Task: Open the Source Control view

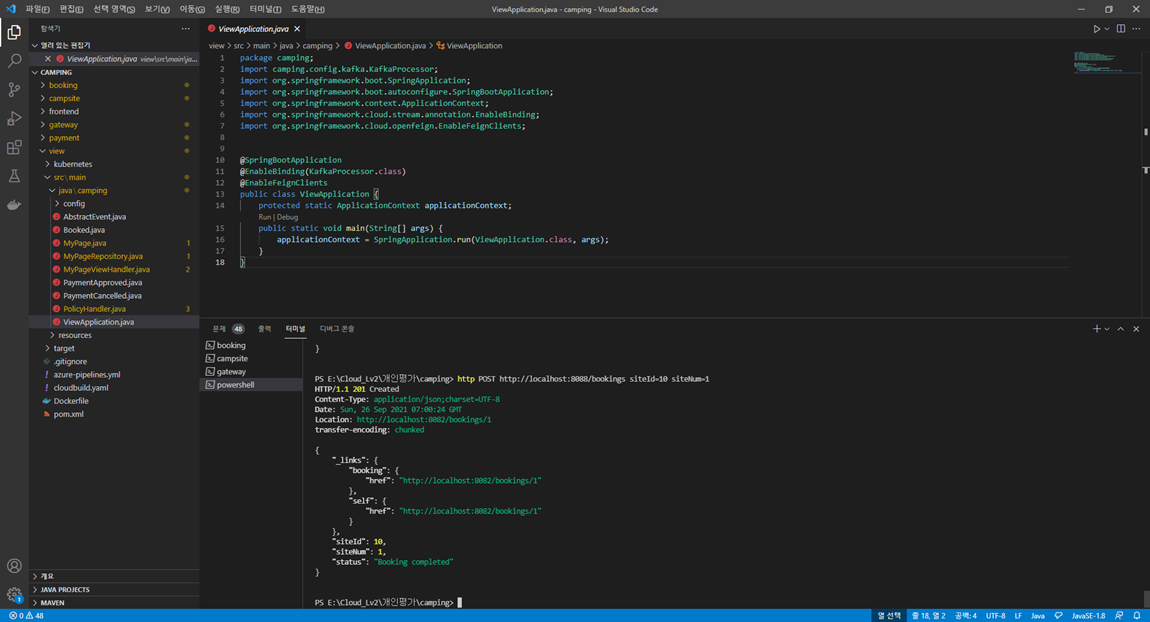Action: click(x=14, y=89)
